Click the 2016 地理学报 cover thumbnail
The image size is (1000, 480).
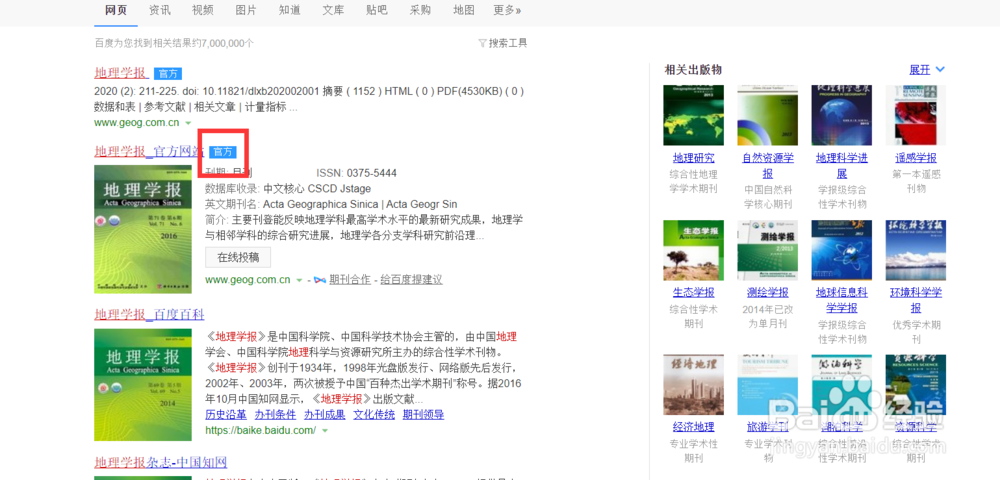click(x=143, y=229)
